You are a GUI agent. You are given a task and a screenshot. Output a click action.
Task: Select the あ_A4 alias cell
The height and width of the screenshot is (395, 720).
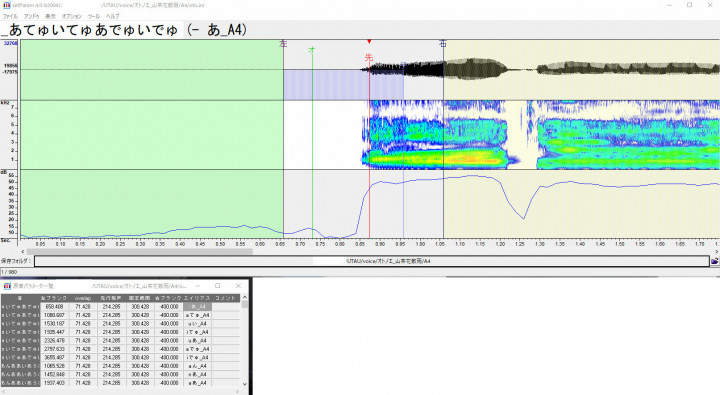tap(198, 306)
